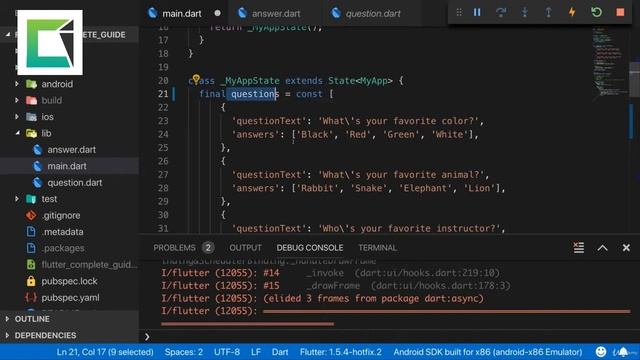
Task: Change language mode via Dart status item
Action: (280, 352)
